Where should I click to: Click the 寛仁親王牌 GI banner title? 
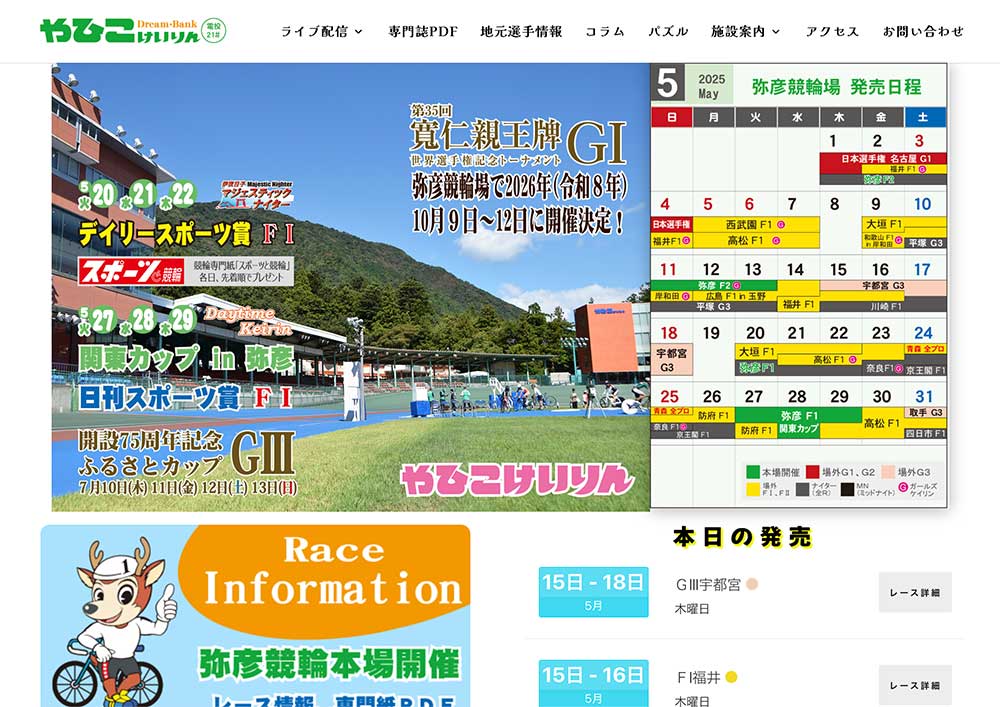518,142
